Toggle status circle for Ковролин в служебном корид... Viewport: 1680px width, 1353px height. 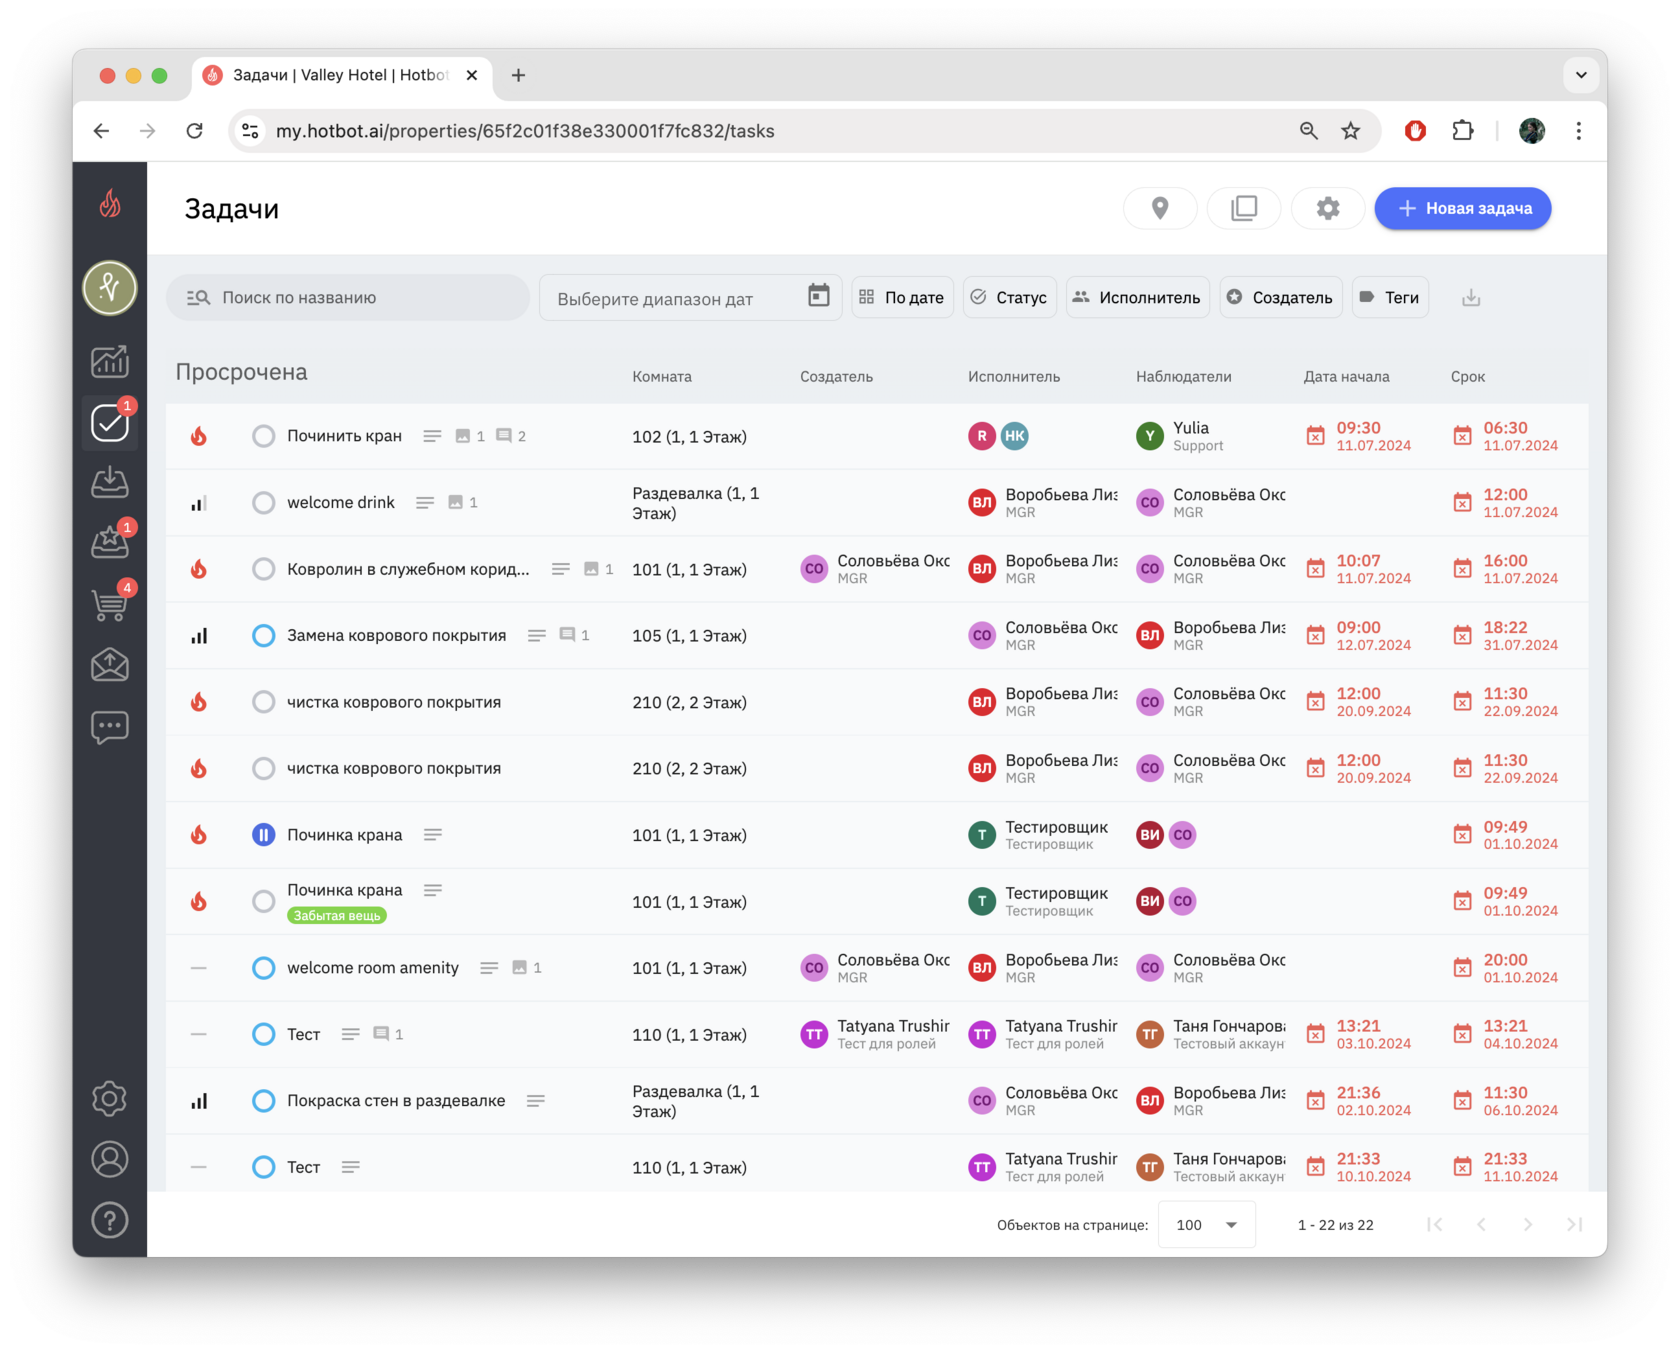tap(263, 569)
